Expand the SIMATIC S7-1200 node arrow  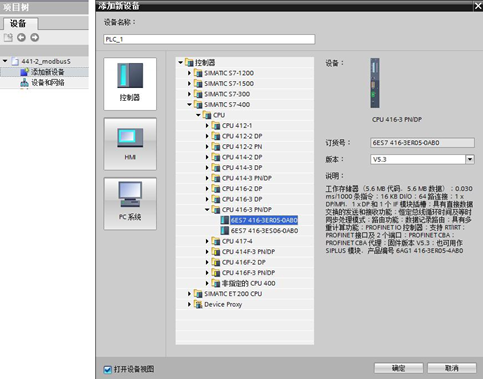189,73
